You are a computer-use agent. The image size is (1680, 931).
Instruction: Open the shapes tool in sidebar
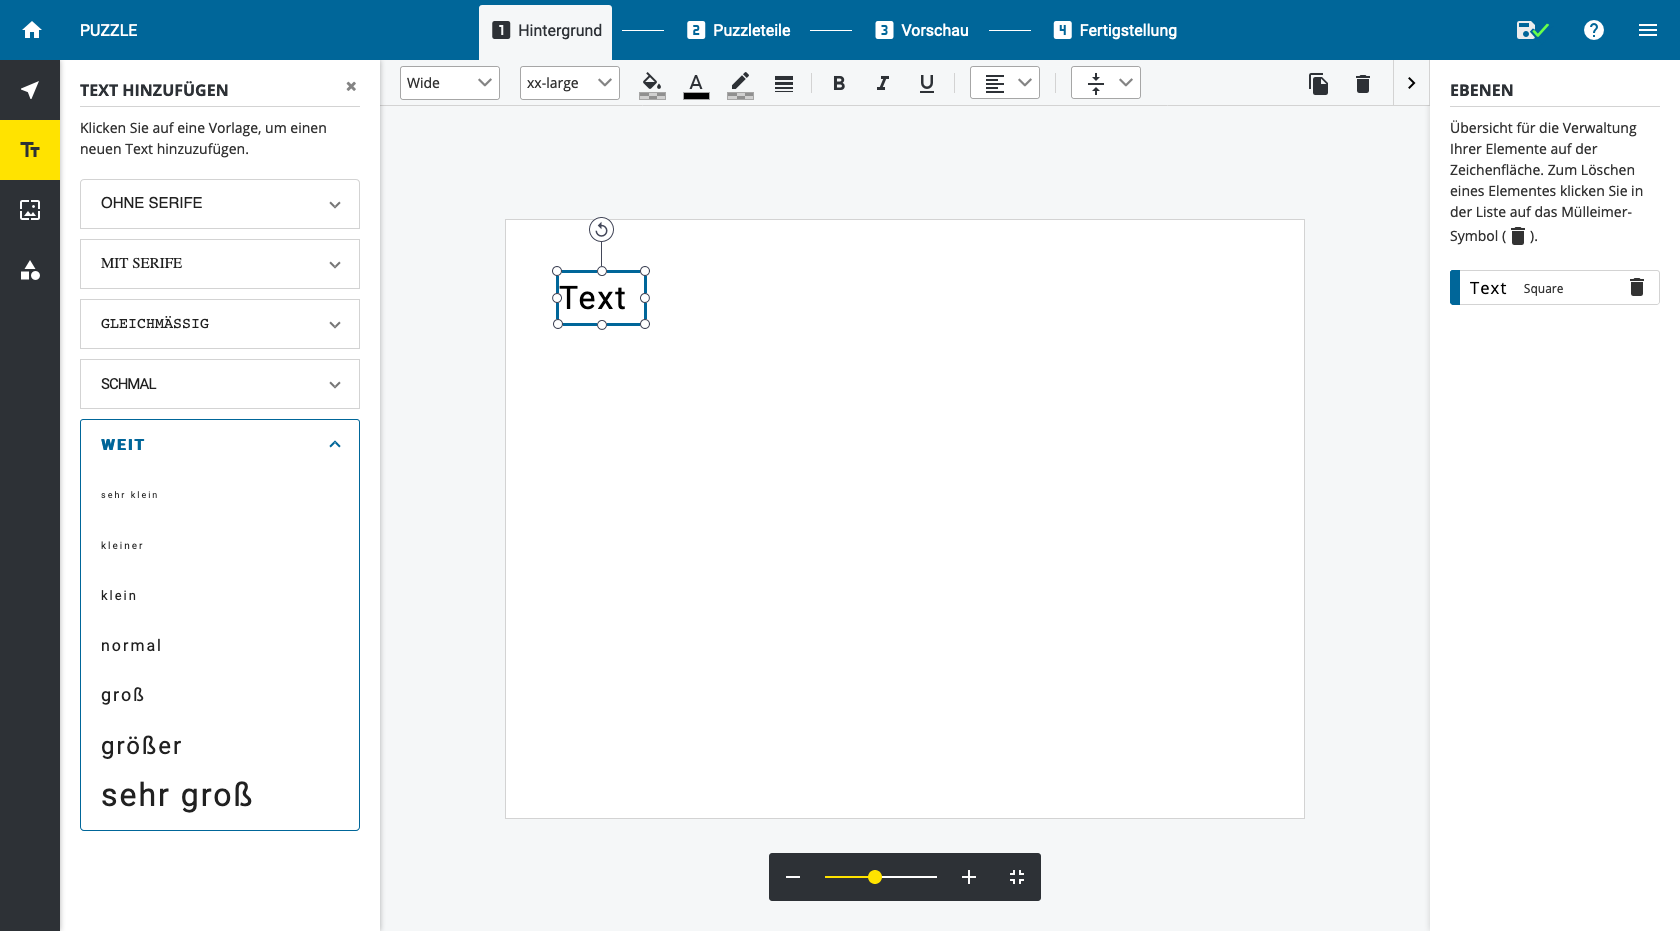(30, 270)
